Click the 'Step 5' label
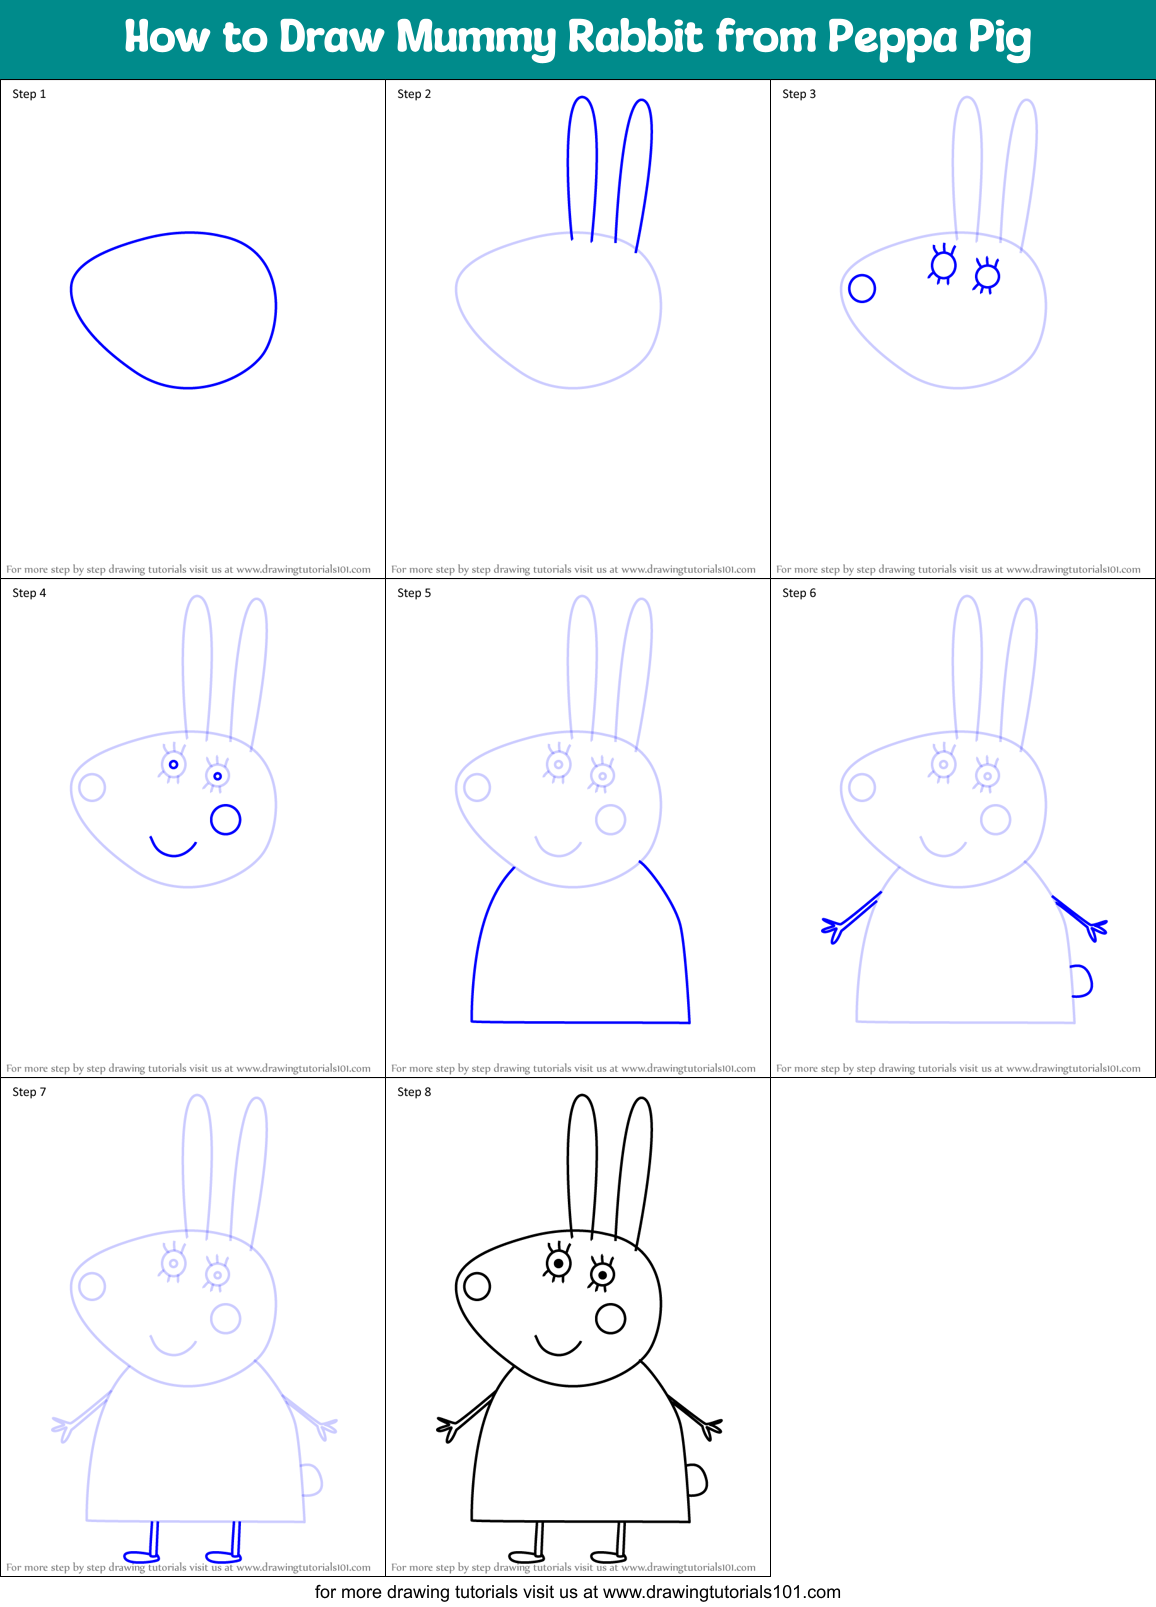The width and height of the screenshot is (1156, 1607). (x=414, y=593)
